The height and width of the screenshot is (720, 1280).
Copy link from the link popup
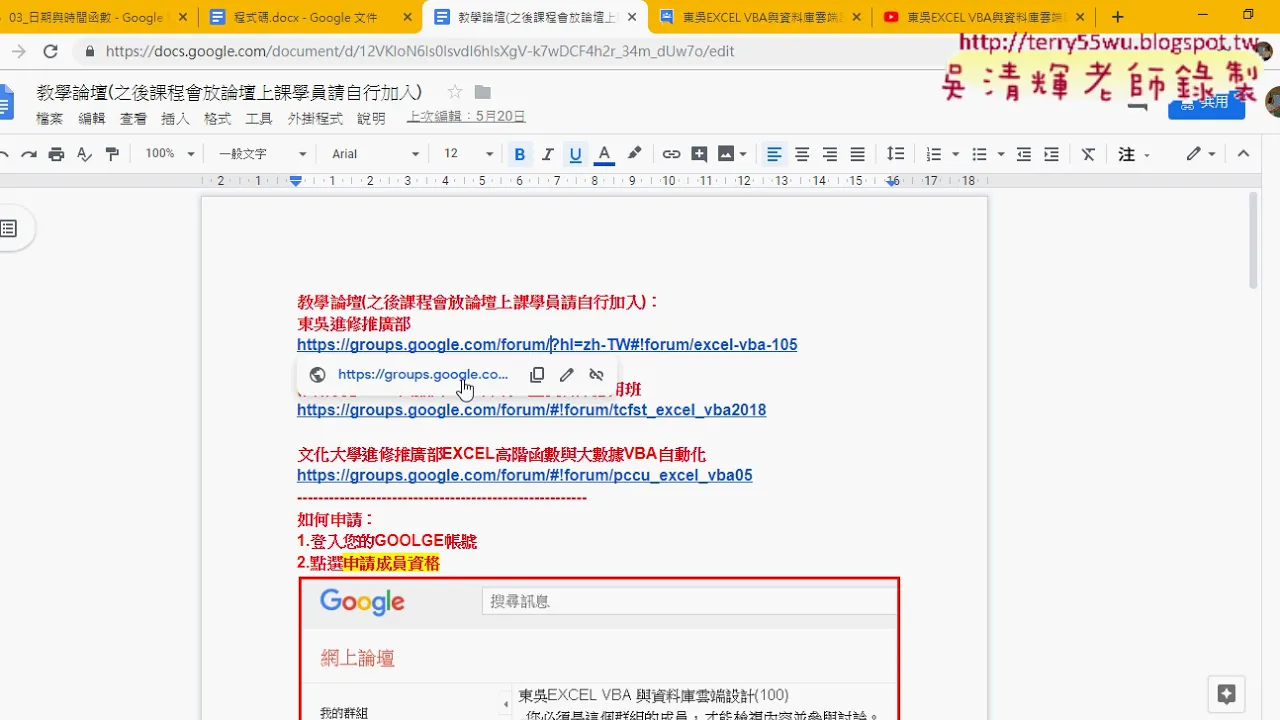coord(537,375)
